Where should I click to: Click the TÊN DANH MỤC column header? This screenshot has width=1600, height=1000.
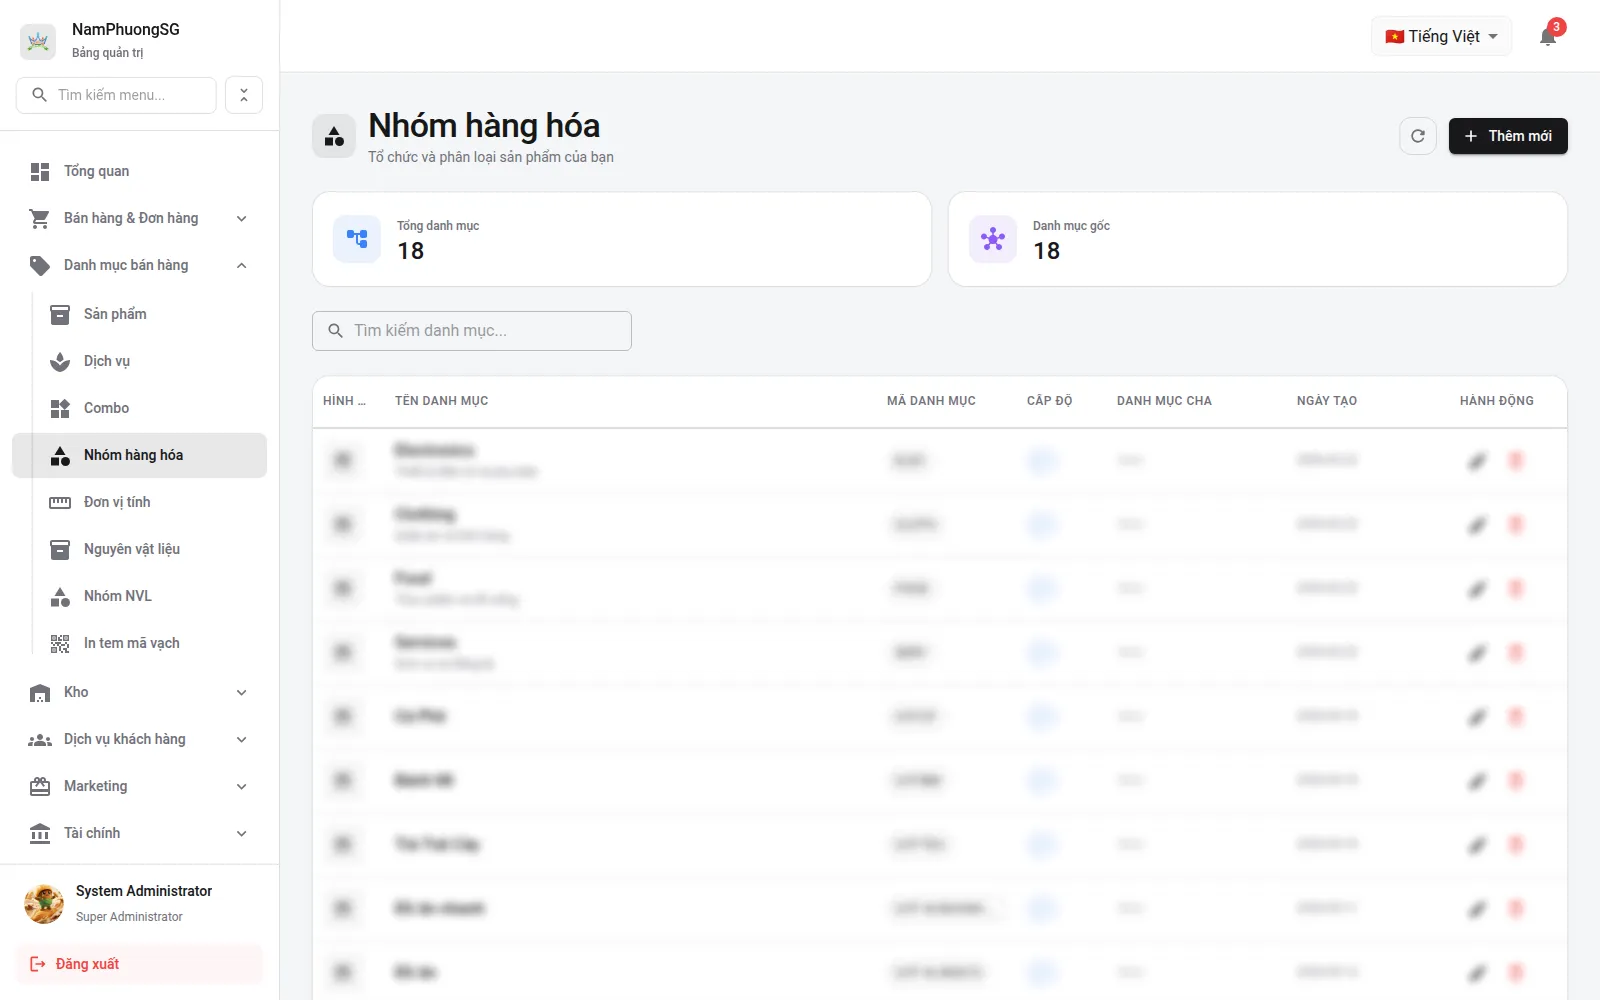coord(442,401)
